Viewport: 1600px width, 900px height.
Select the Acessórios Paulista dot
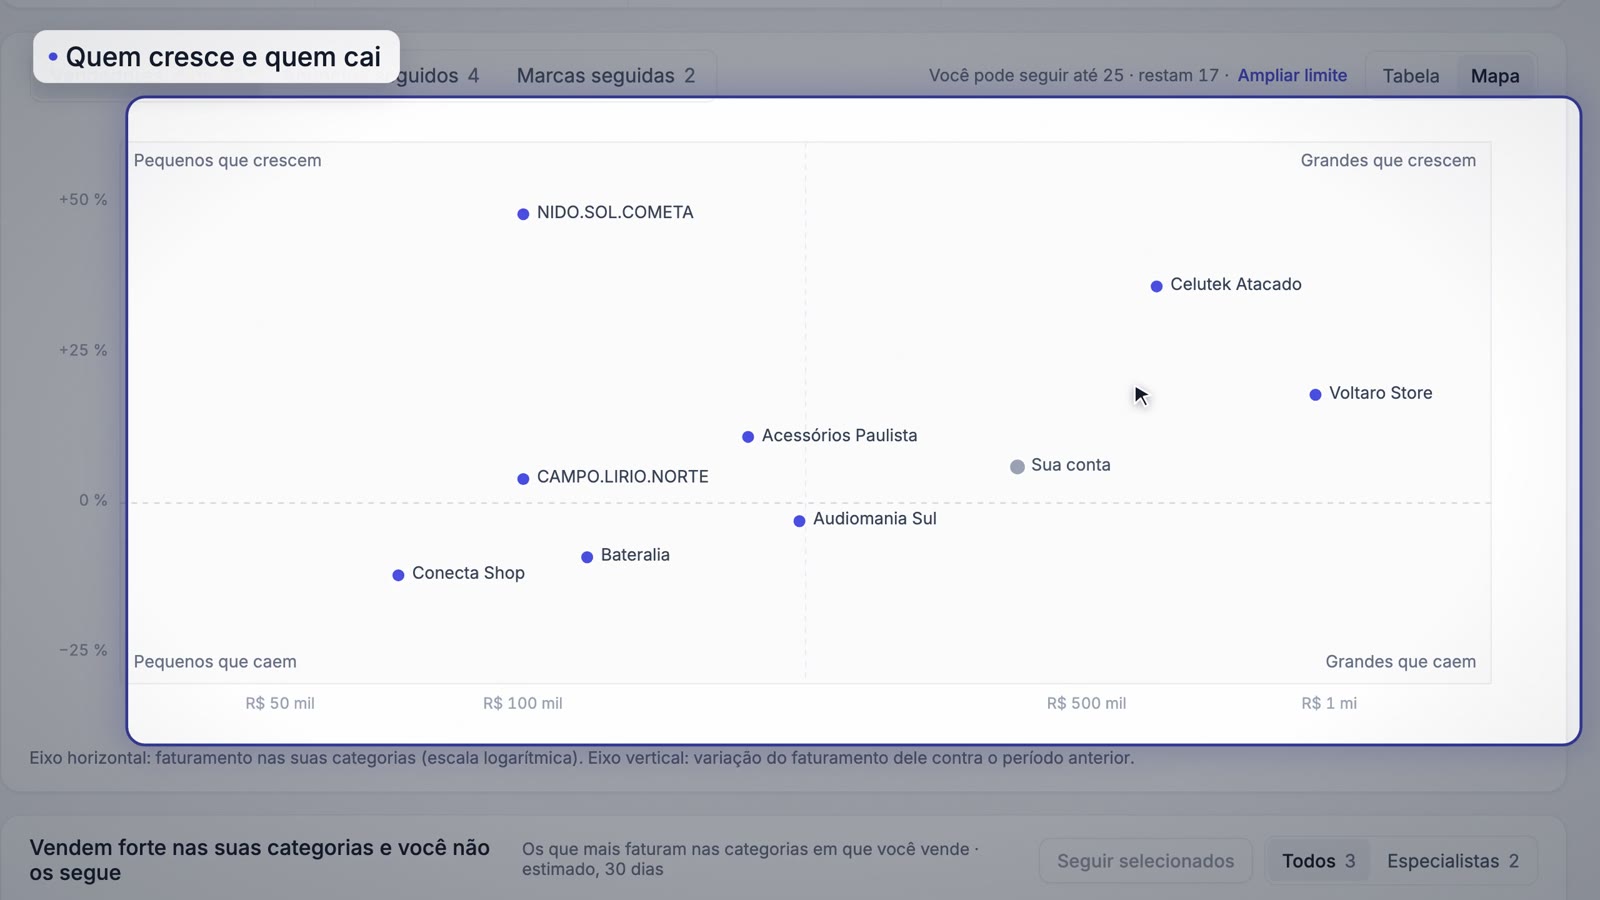tap(748, 437)
